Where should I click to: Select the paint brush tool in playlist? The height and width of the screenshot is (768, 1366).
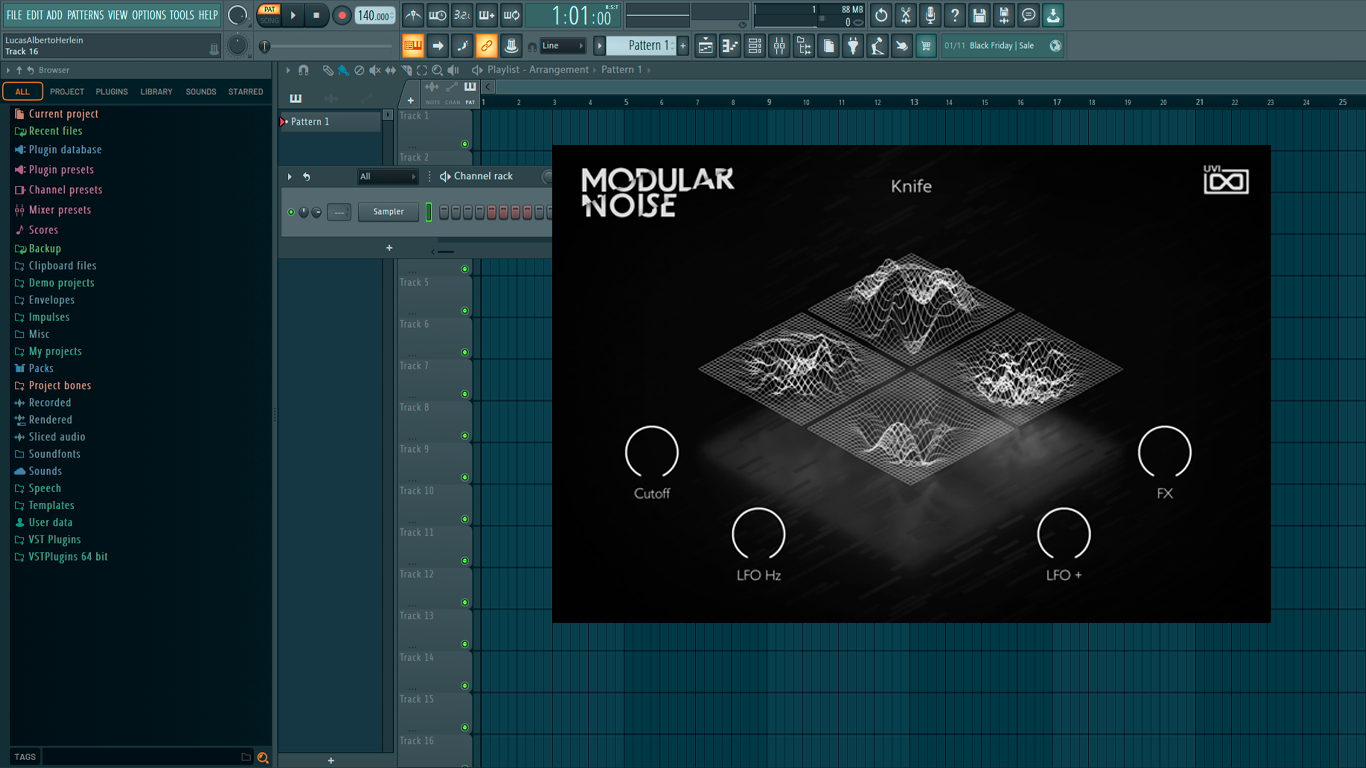coord(343,70)
